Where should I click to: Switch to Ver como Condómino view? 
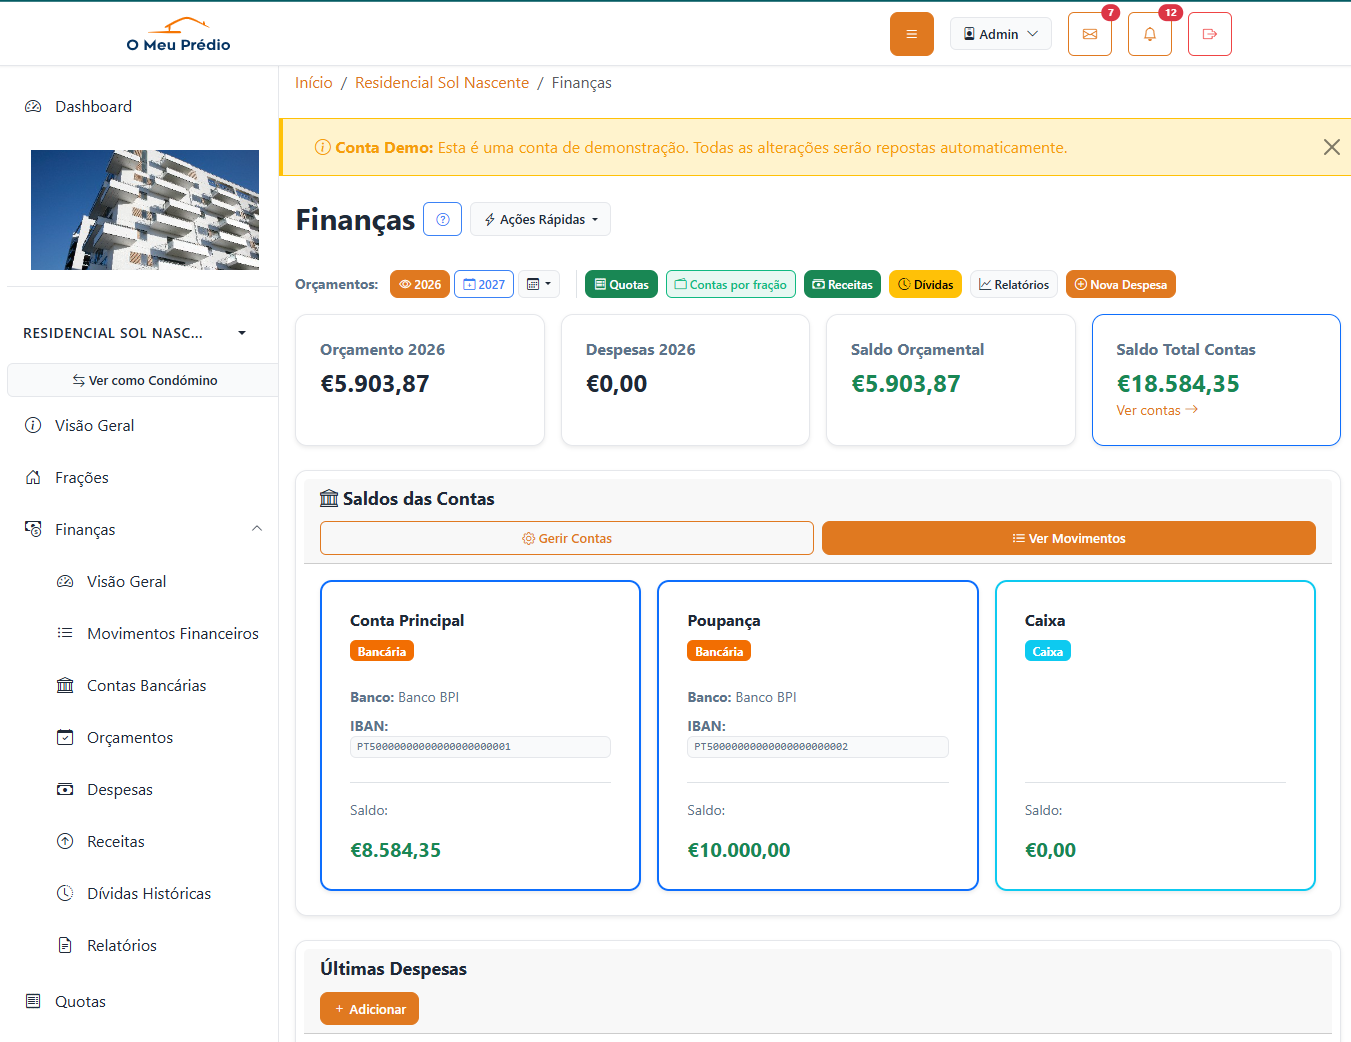pos(142,380)
